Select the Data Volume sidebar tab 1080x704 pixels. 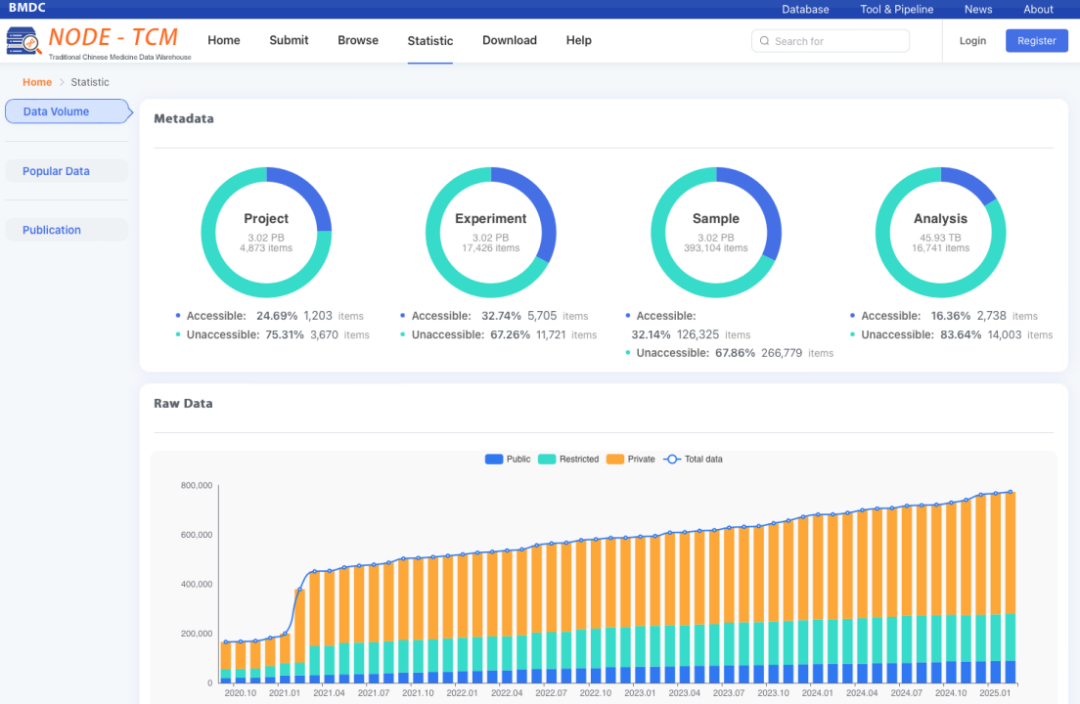coord(68,112)
